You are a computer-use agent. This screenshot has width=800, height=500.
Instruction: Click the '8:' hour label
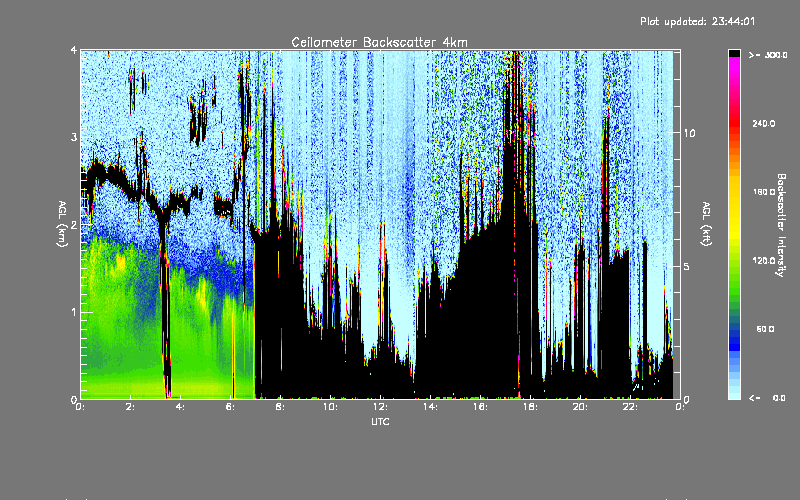(281, 407)
